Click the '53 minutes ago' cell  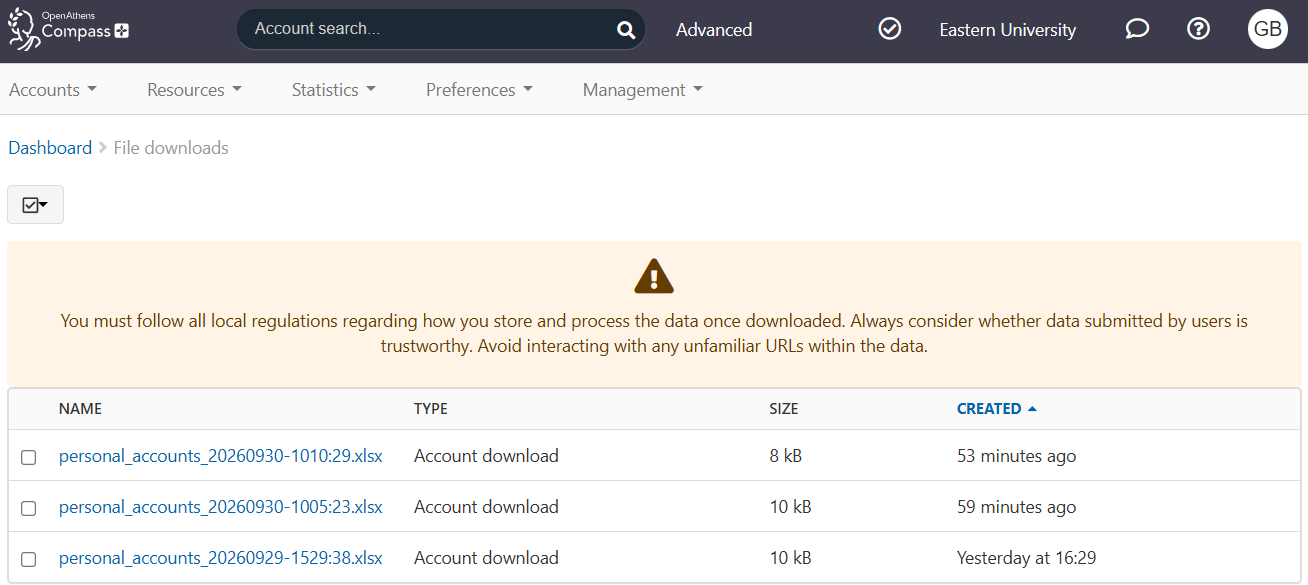coord(1016,456)
